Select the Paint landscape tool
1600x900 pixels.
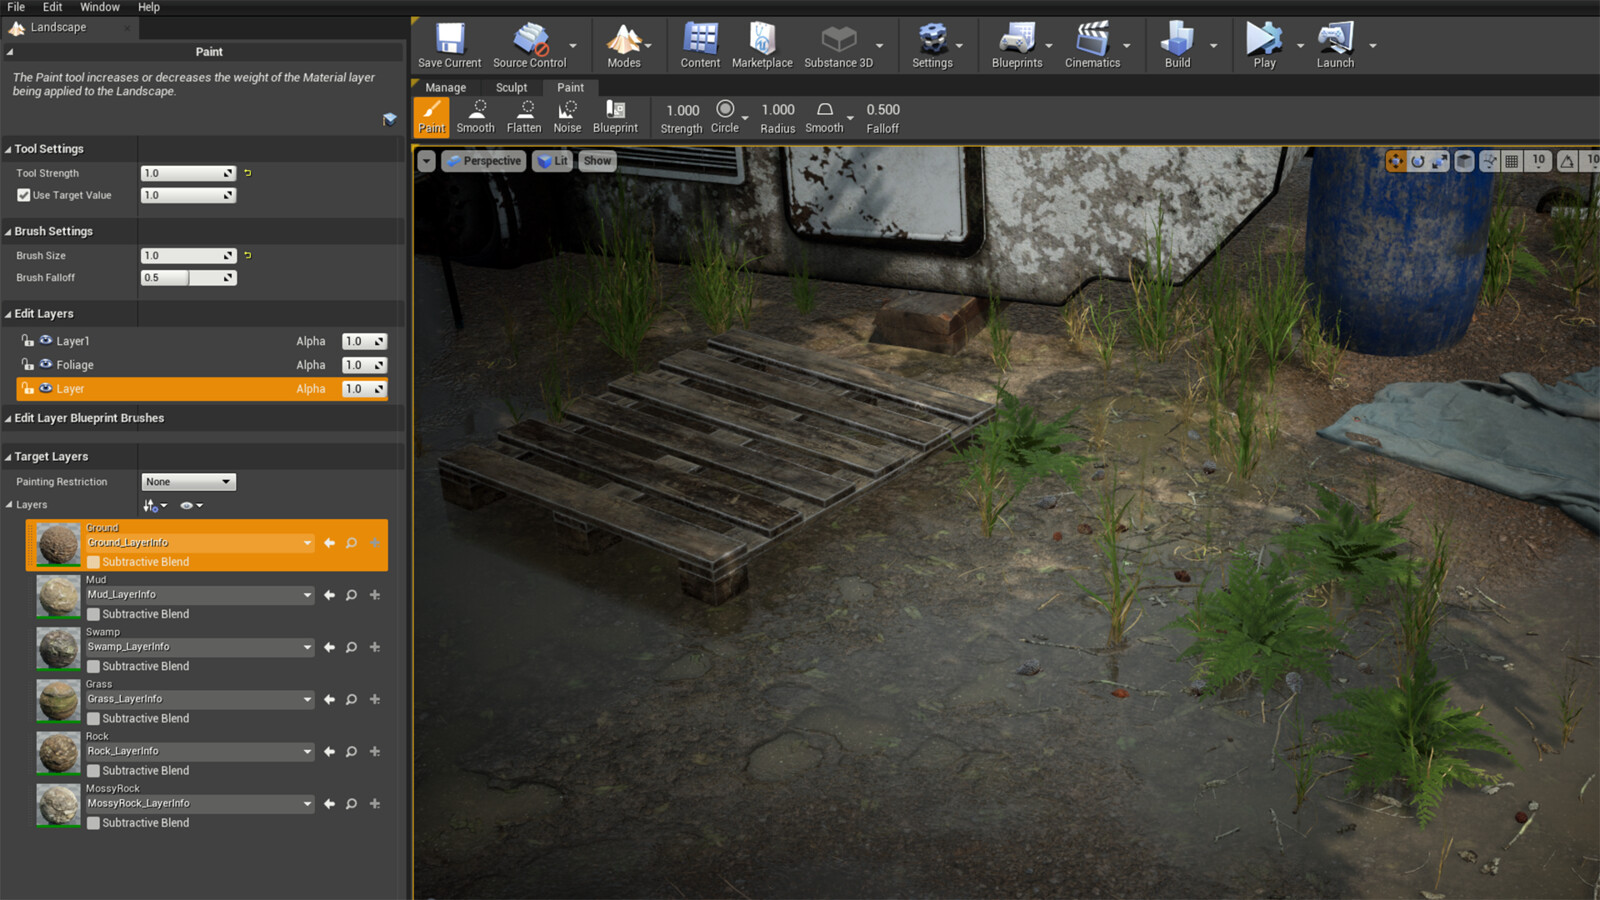click(432, 116)
